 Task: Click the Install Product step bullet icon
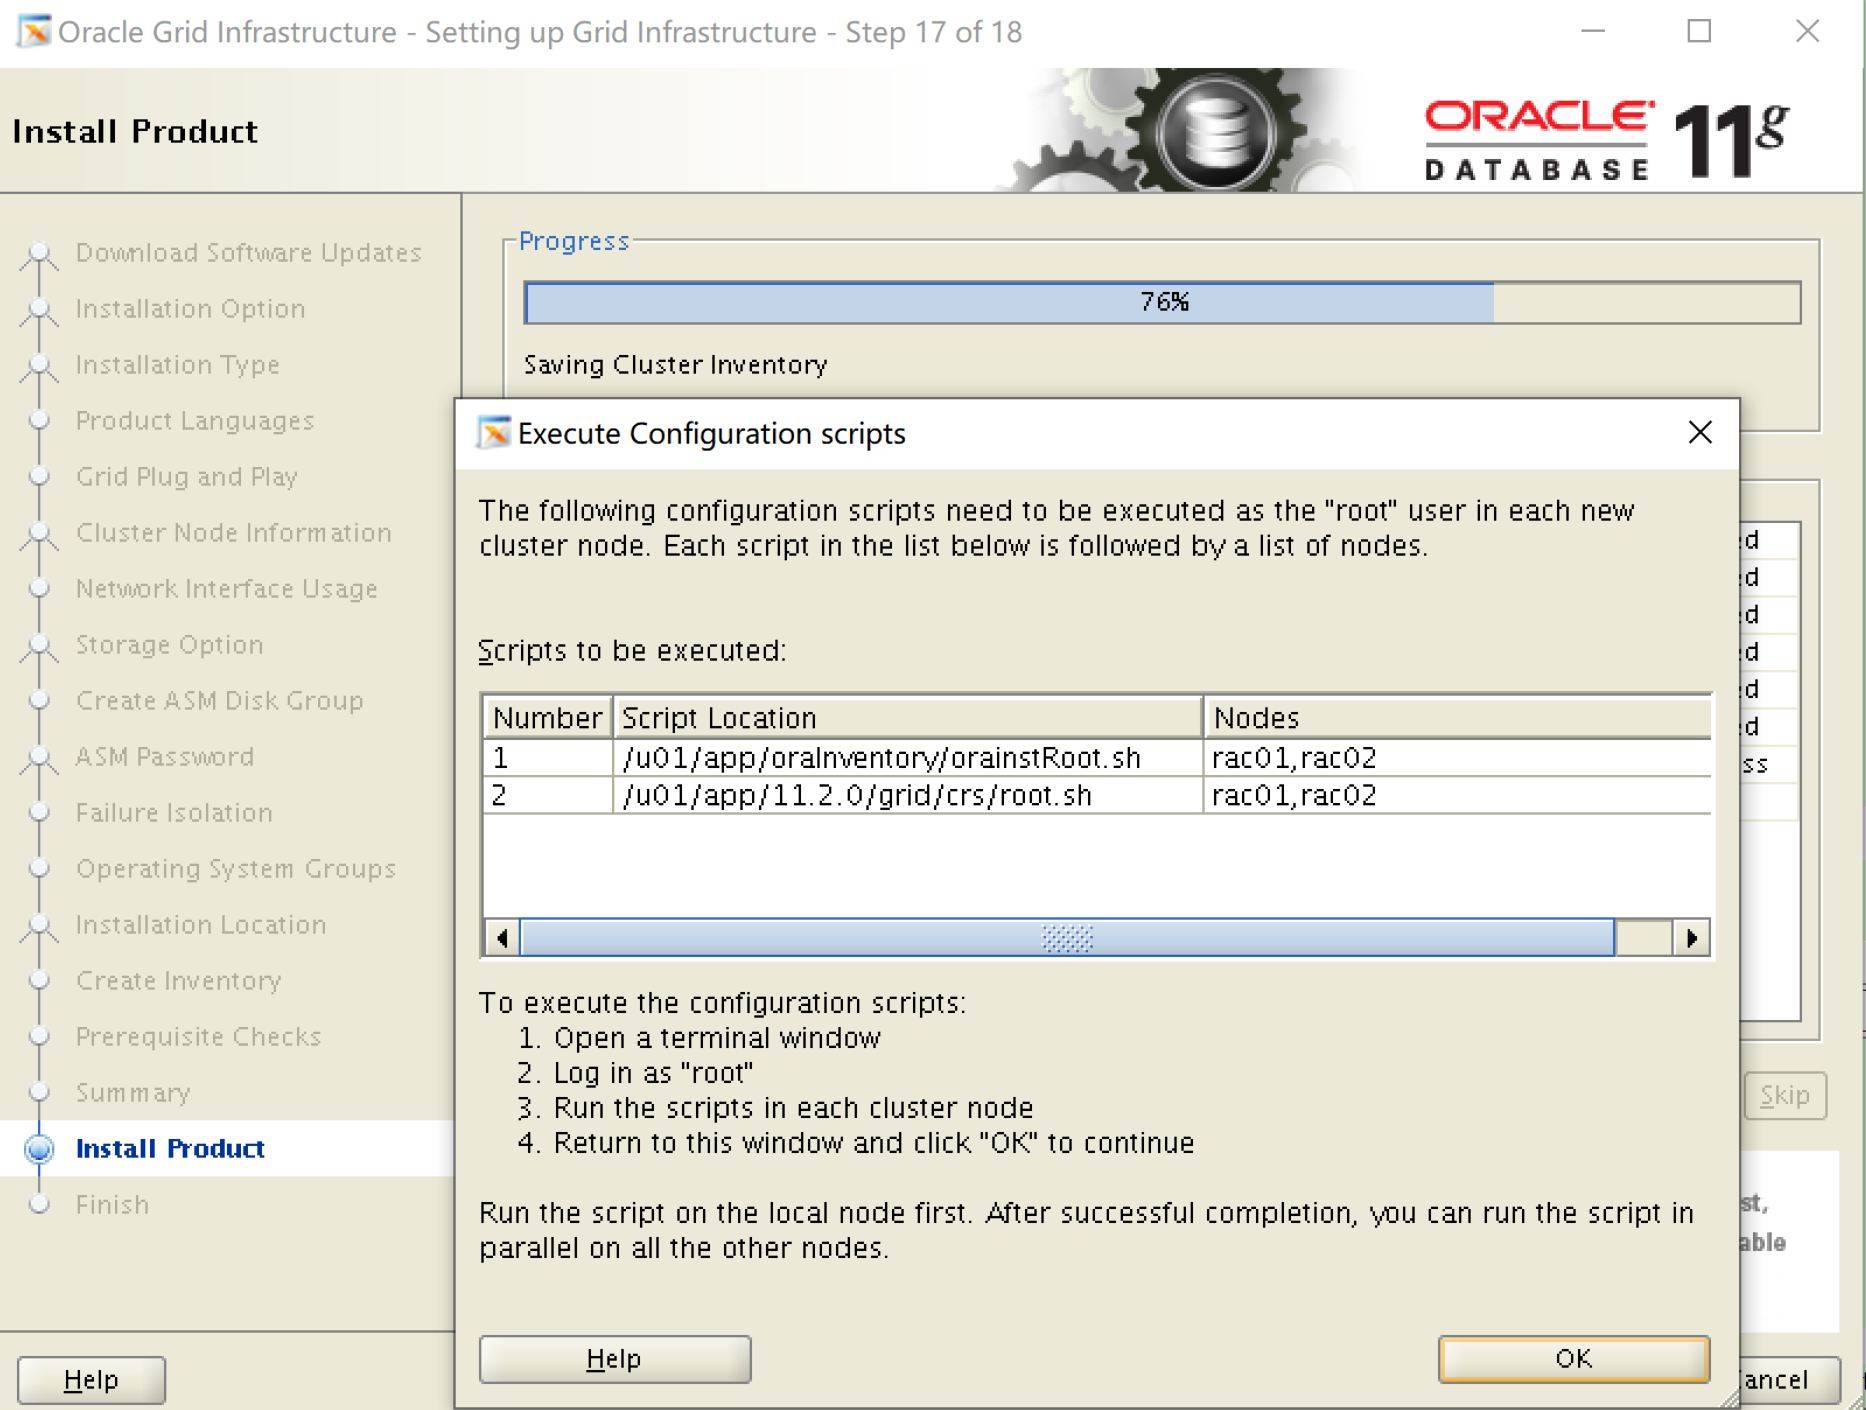[39, 1149]
